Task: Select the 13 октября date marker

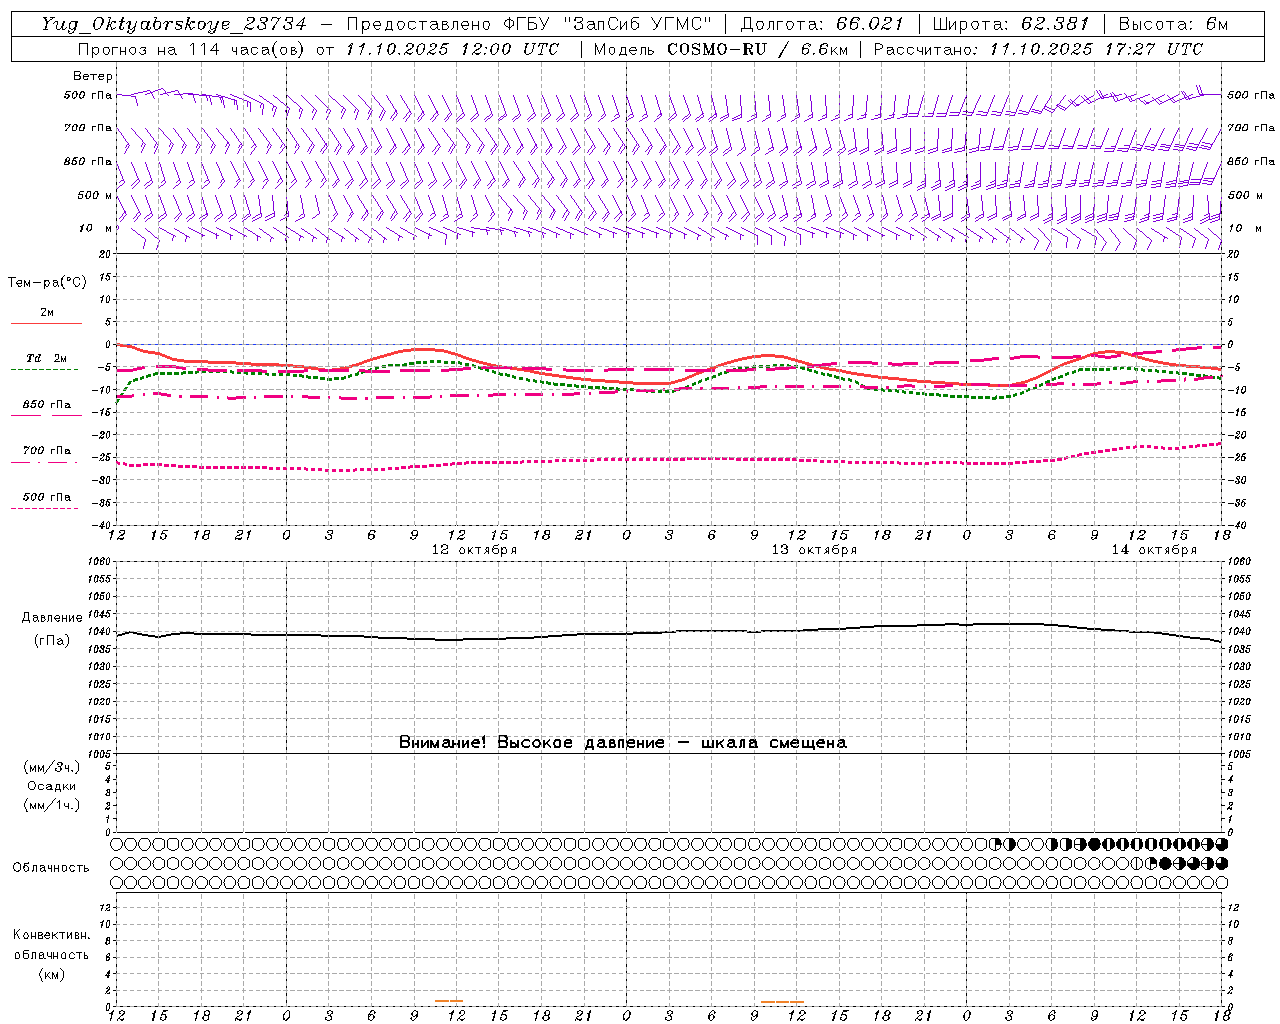Action: pos(814,550)
